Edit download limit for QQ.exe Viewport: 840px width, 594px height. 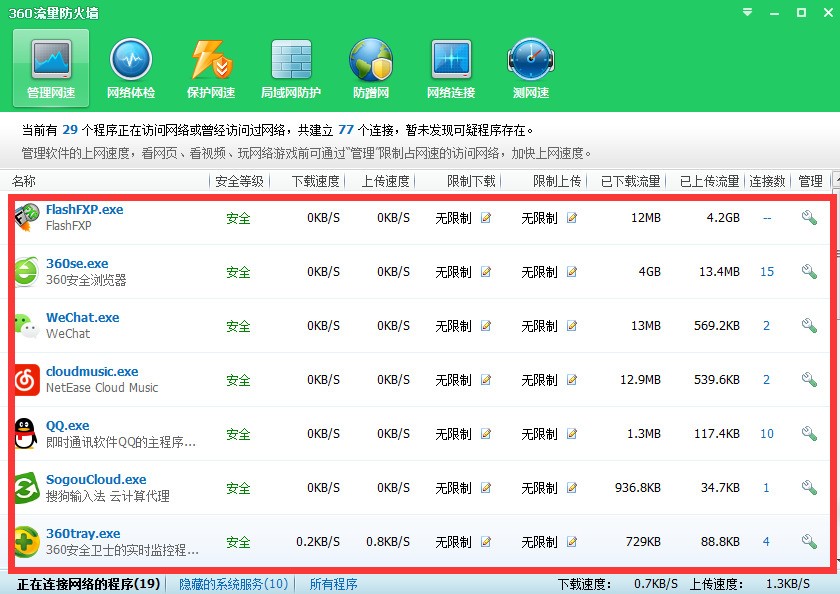[486, 434]
